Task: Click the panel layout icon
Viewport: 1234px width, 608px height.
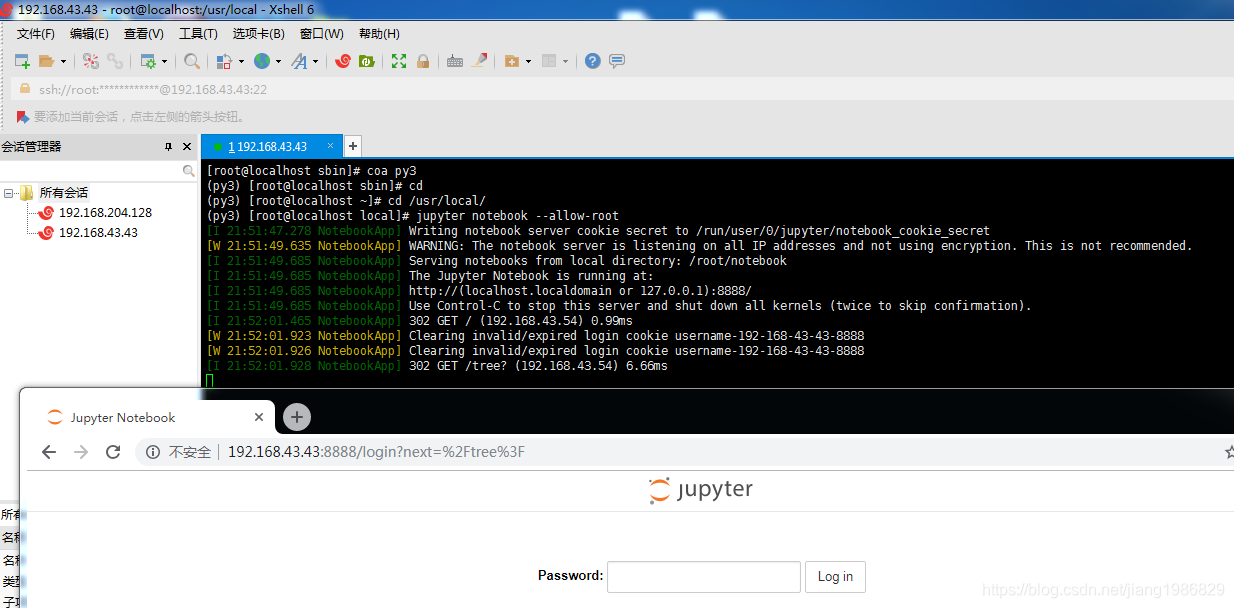Action: pyautogui.click(x=548, y=61)
